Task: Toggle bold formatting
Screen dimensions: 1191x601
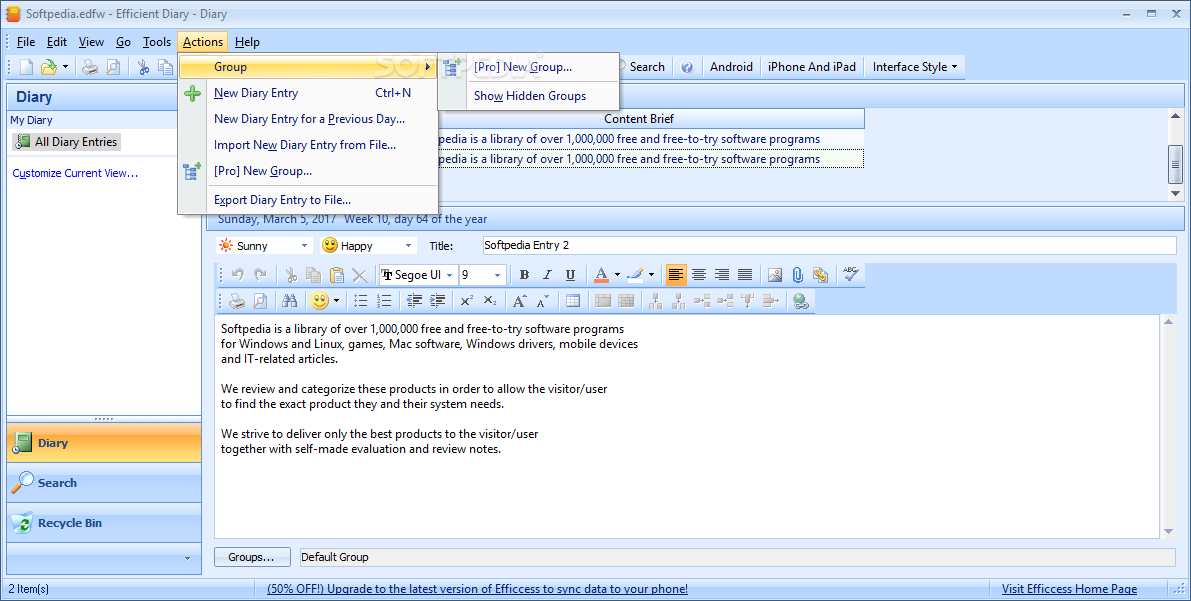Action: (524, 275)
